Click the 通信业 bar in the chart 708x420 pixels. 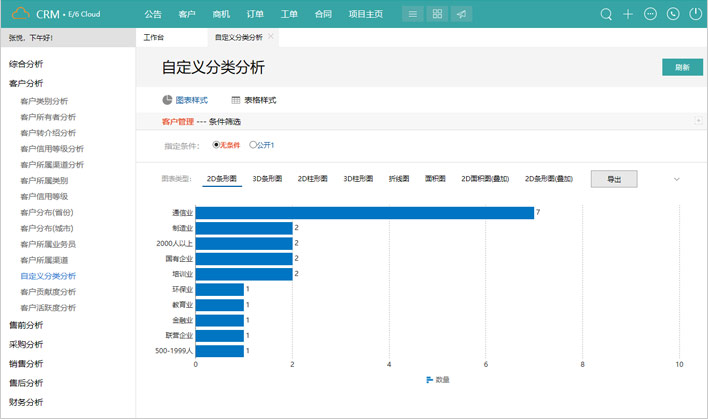pyautogui.click(x=364, y=213)
